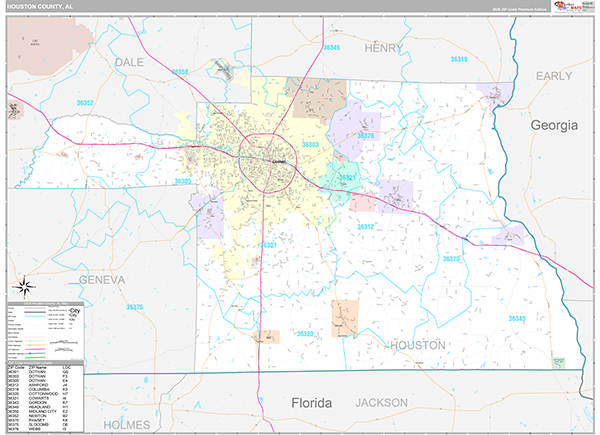Select the COWARTS row in the index
Screen dimensions: 600x435
click(45, 398)
